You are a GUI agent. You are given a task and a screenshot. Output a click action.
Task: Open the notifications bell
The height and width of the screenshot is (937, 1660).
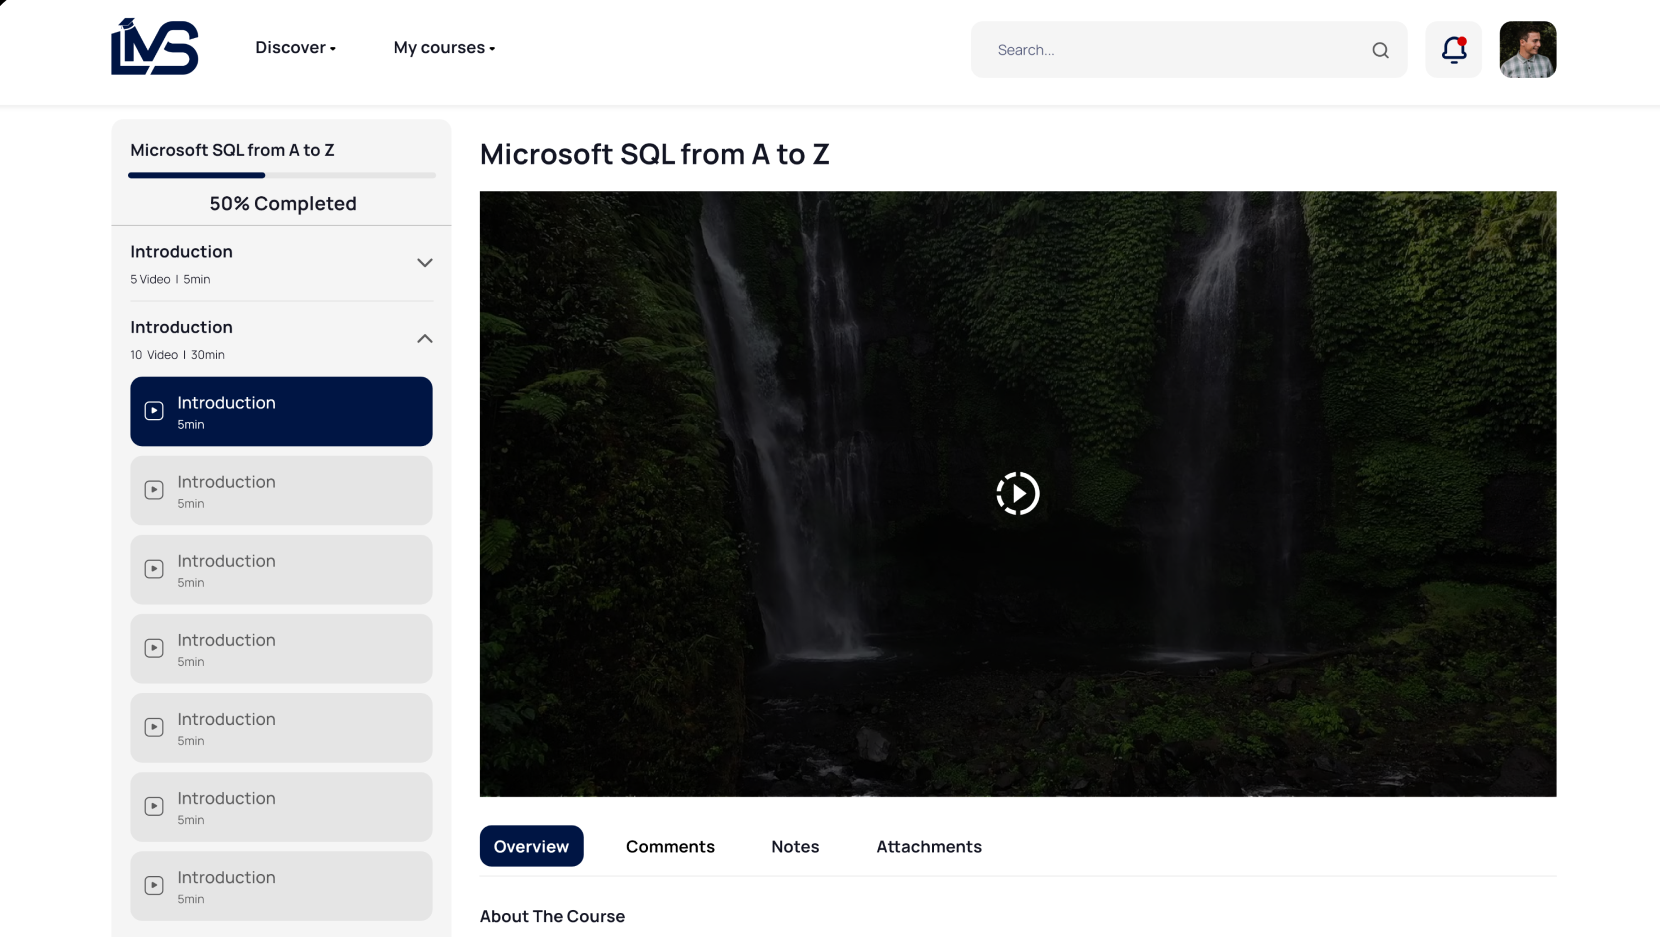(x=1453, y=49)
